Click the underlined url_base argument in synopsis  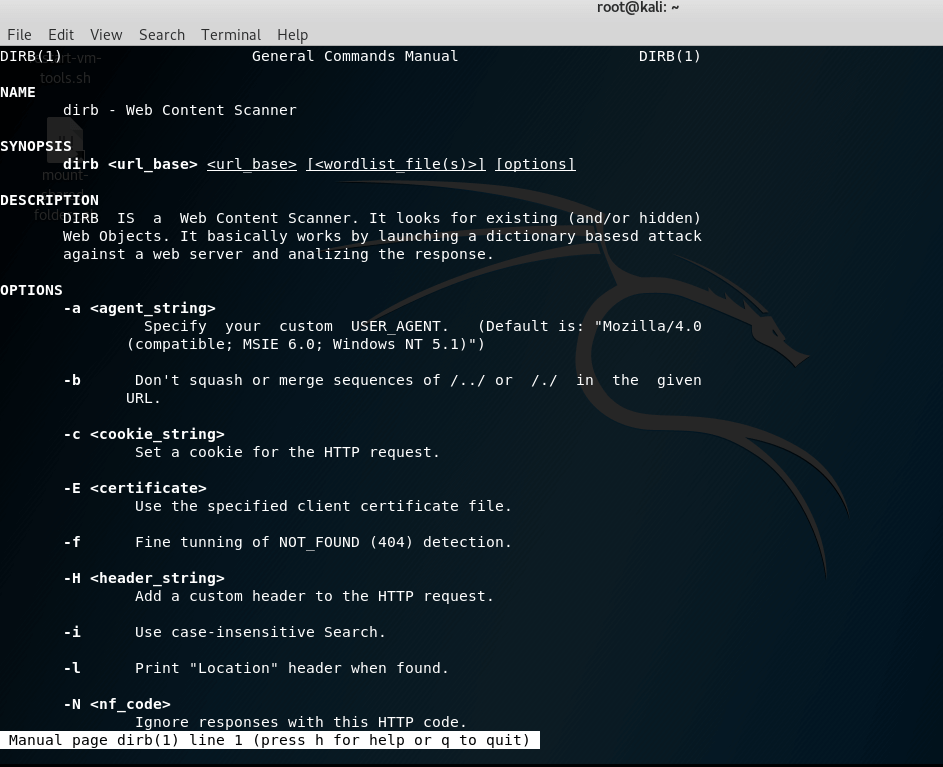[x=252, y=164]
